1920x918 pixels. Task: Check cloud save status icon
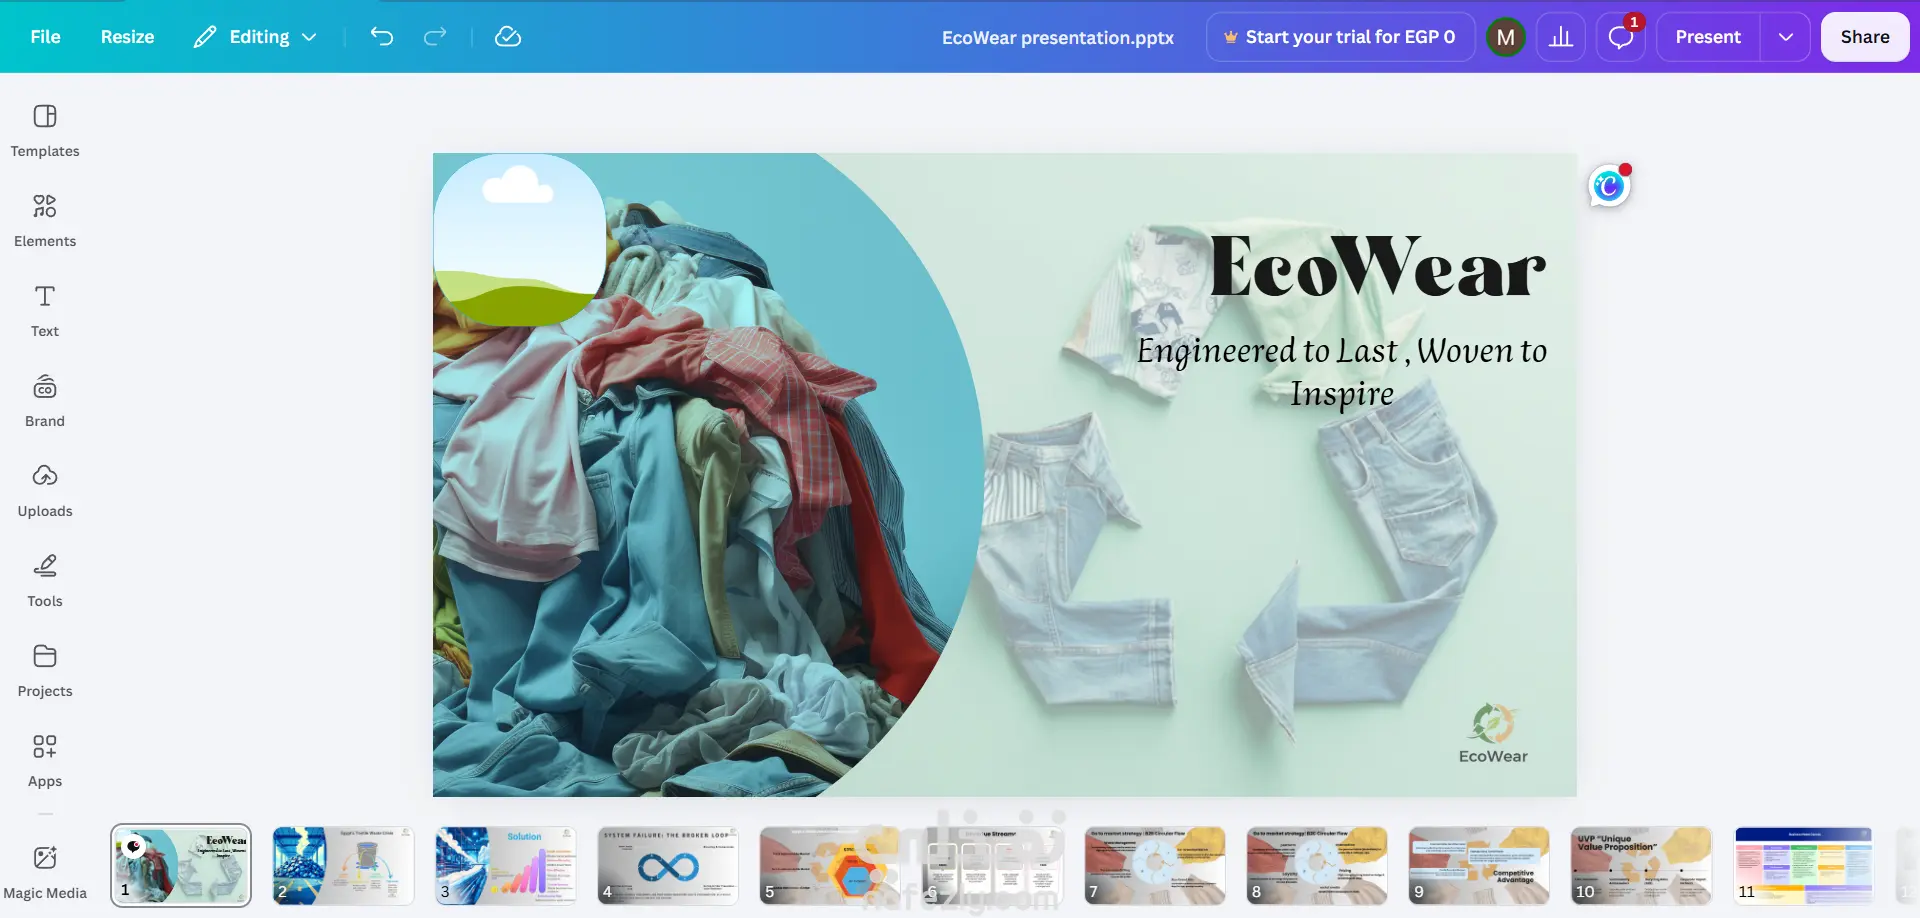click(x=508, y=37)
